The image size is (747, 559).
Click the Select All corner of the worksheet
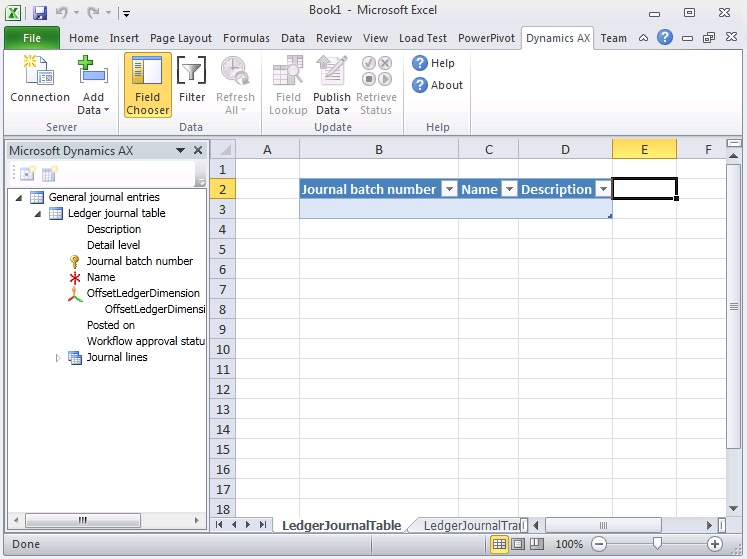coord(223,150)
